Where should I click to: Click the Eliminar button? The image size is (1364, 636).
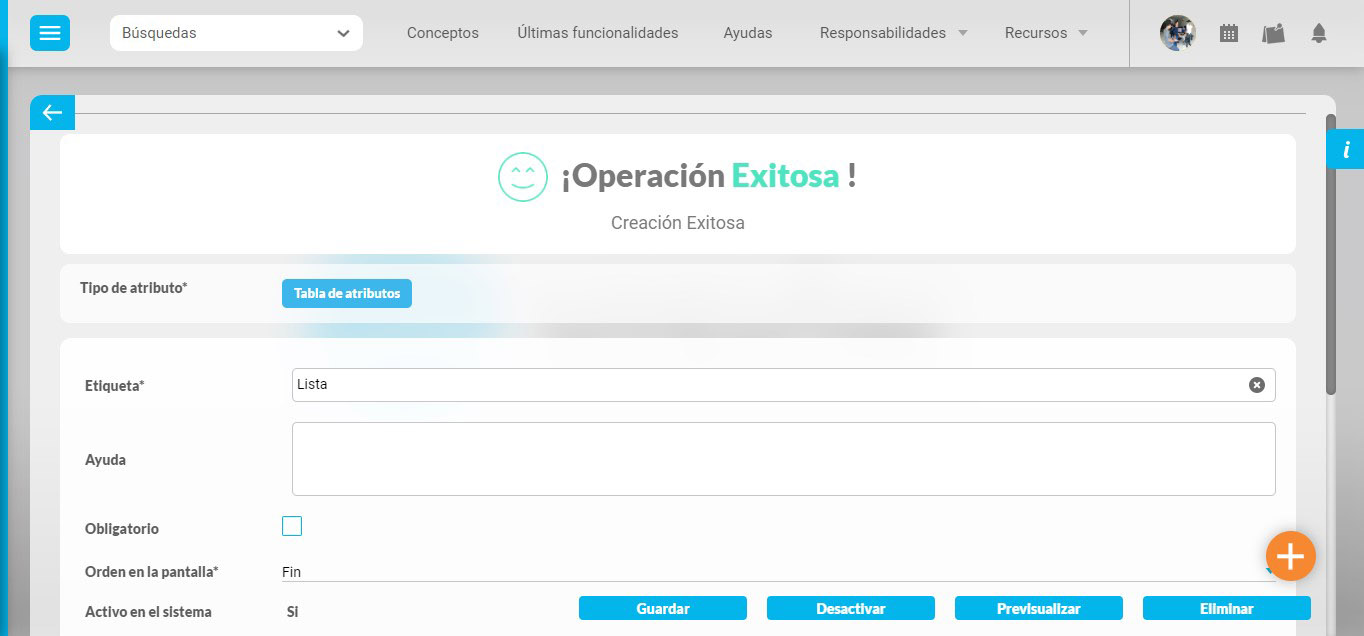tap(1226, 608)
